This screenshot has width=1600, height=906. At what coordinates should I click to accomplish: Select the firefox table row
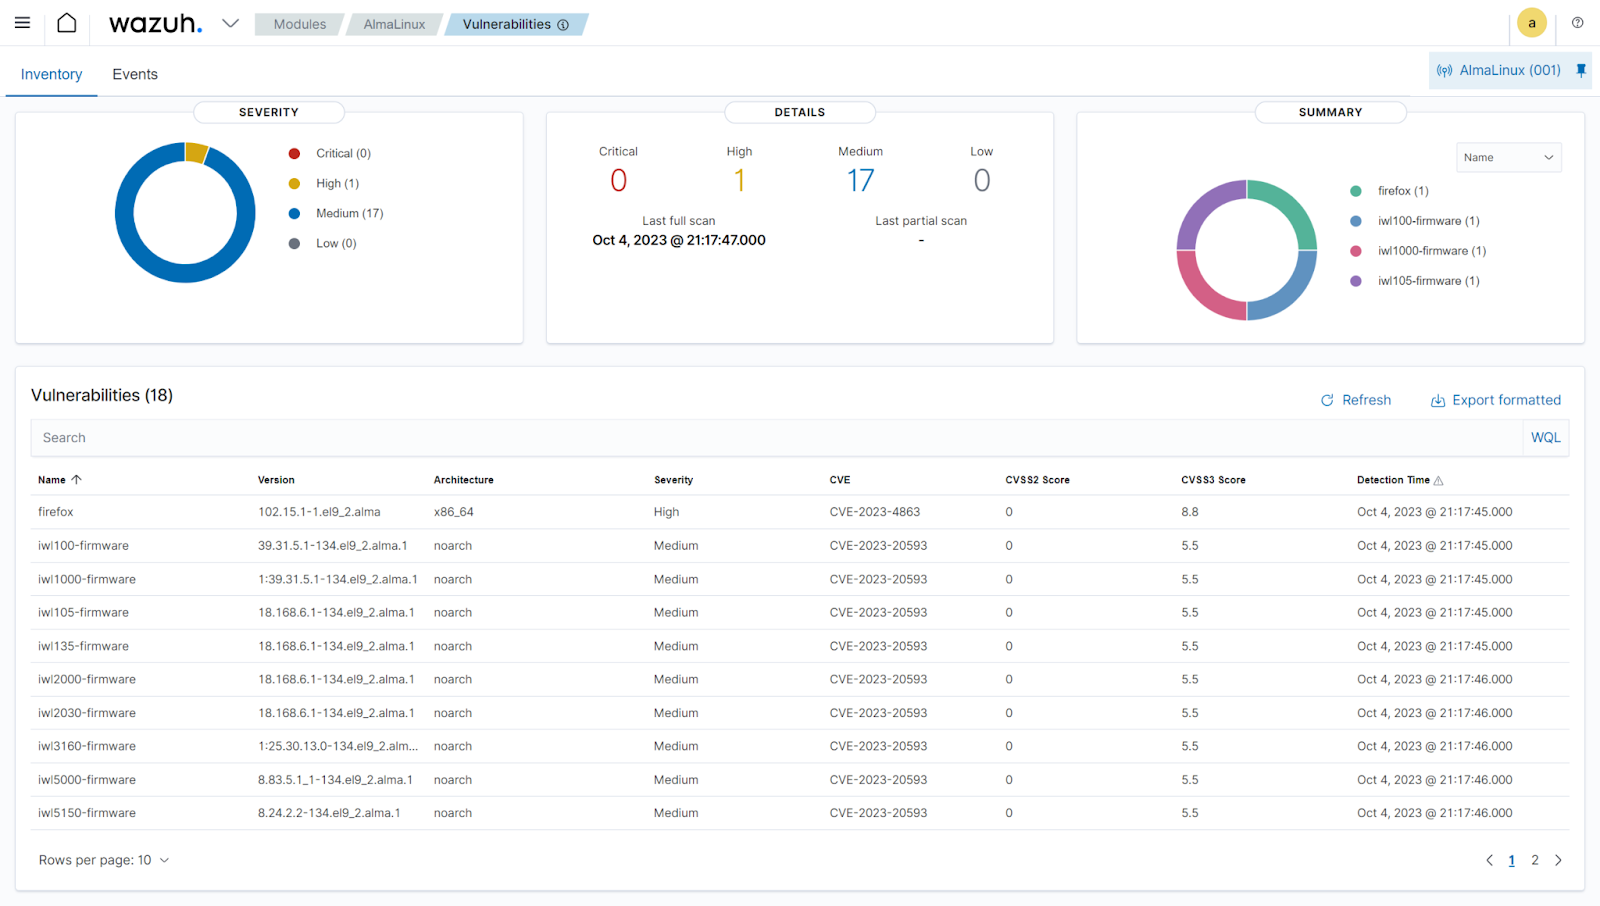(x=800, y=512)
